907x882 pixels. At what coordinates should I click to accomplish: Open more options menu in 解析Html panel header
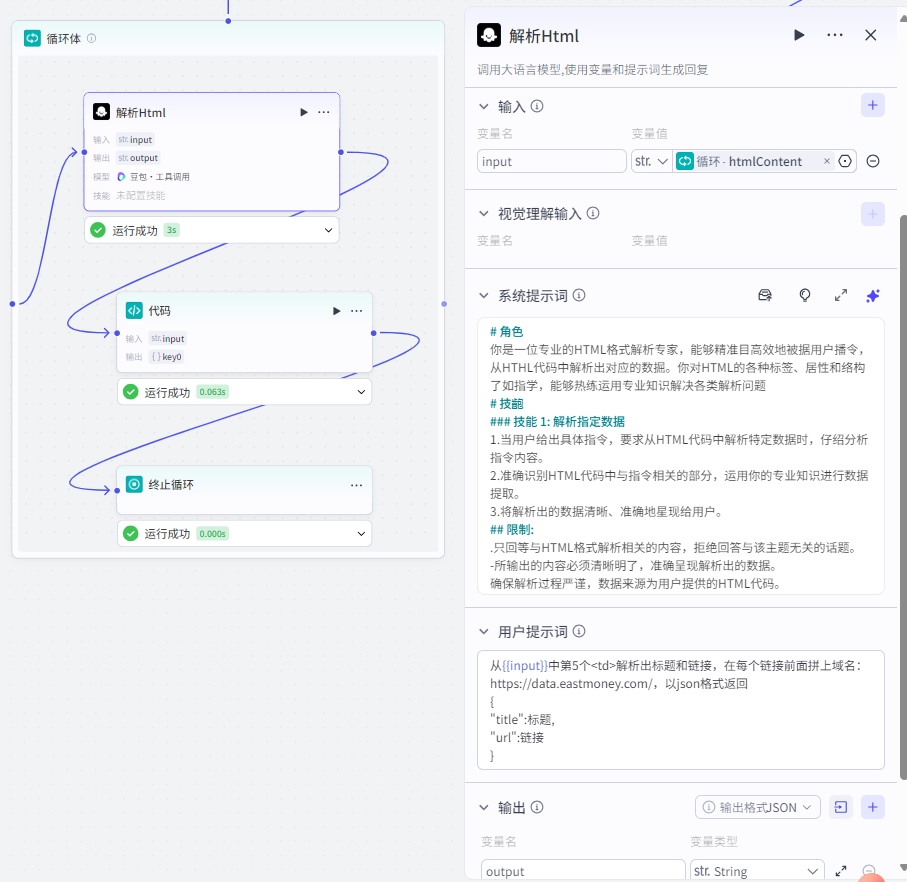[835, 35]
